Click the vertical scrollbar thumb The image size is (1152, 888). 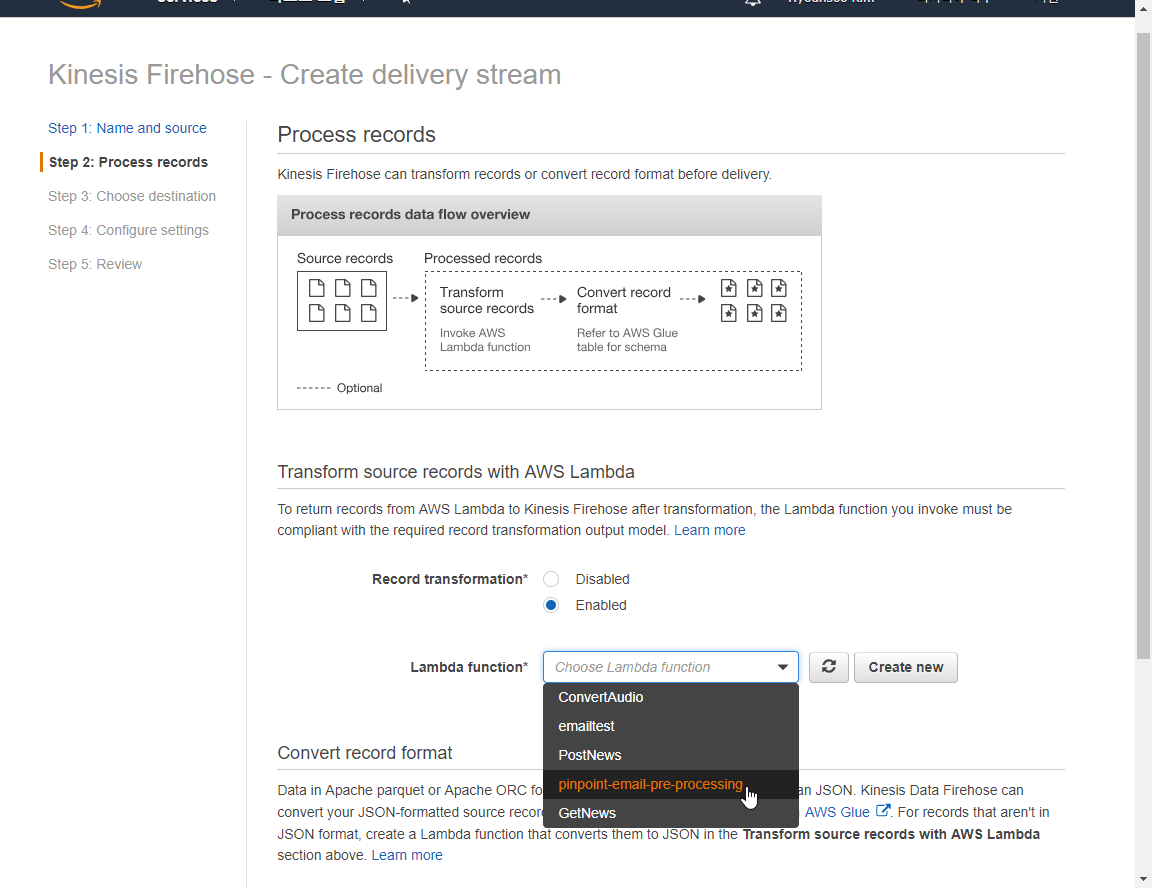tap(1143, 345)
